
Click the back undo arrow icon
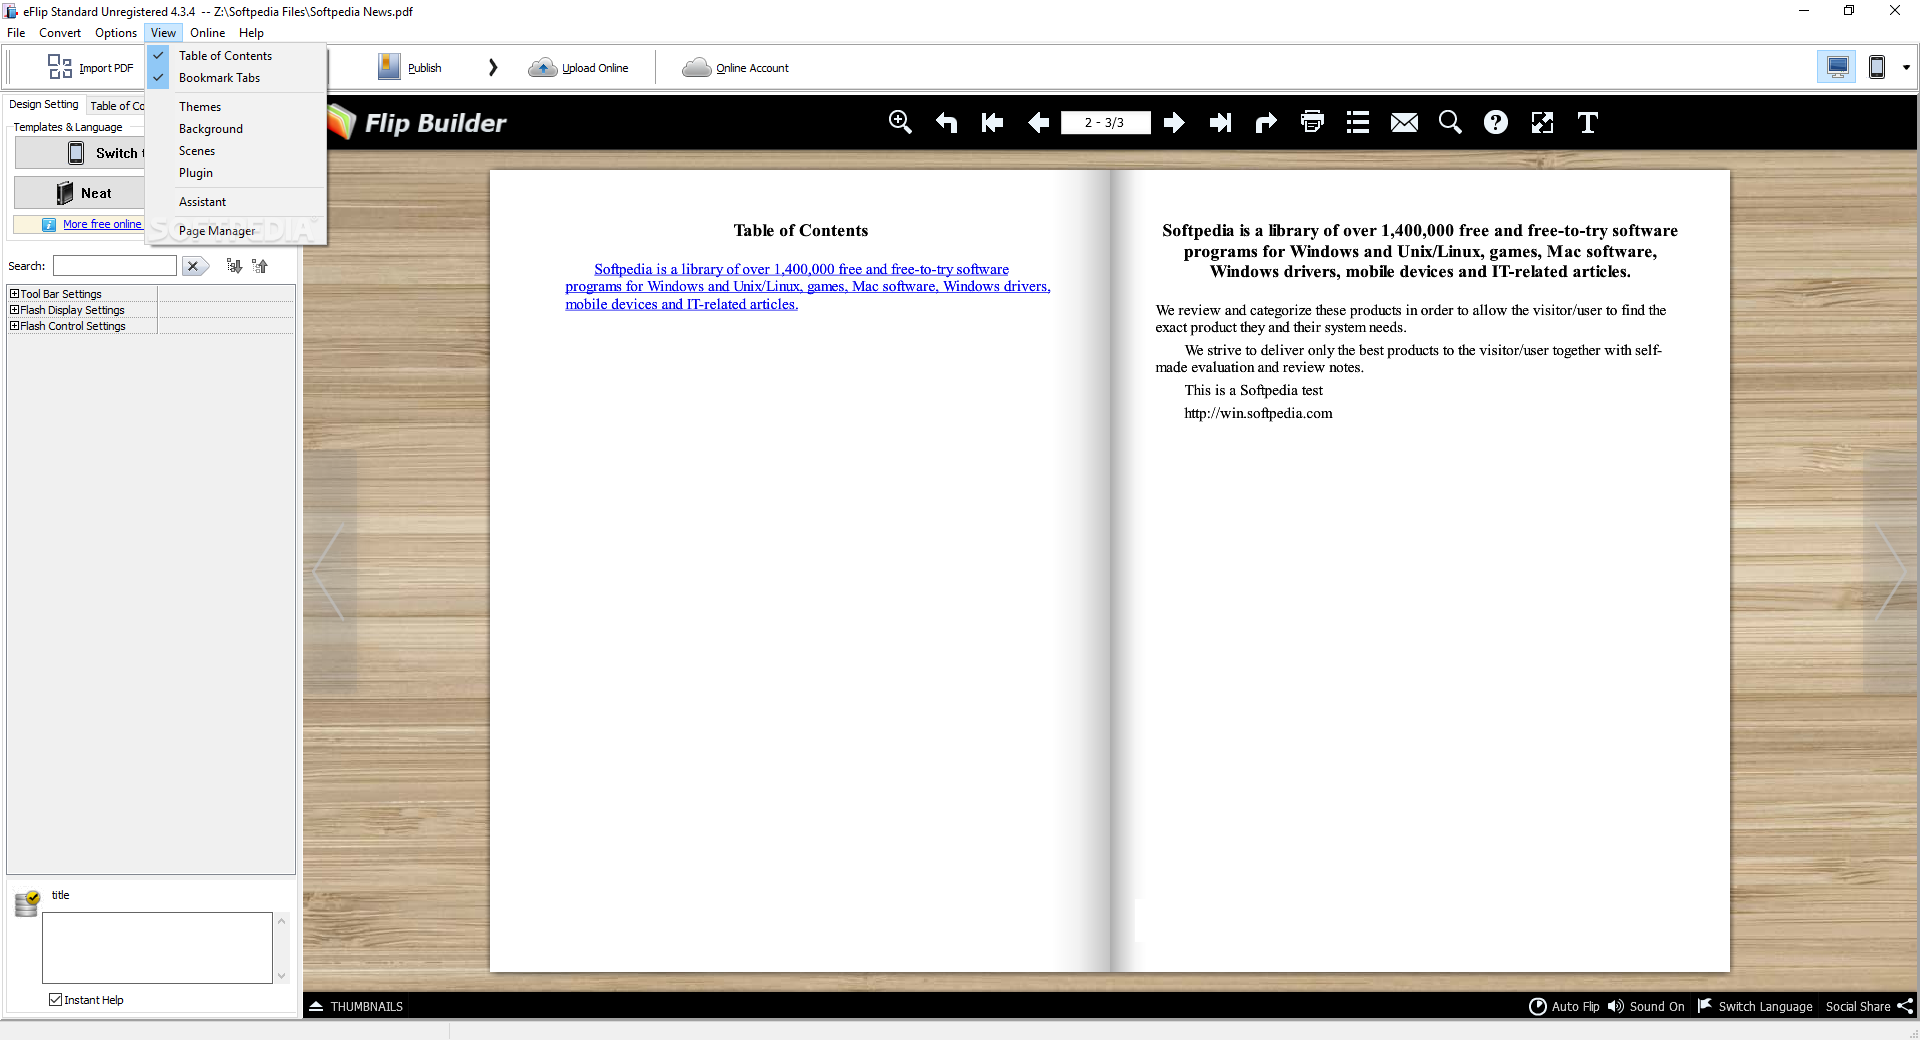946,122
